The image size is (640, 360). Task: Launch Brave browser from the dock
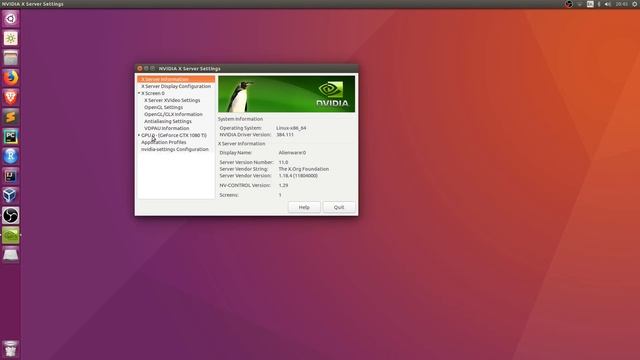click(11, 97)
